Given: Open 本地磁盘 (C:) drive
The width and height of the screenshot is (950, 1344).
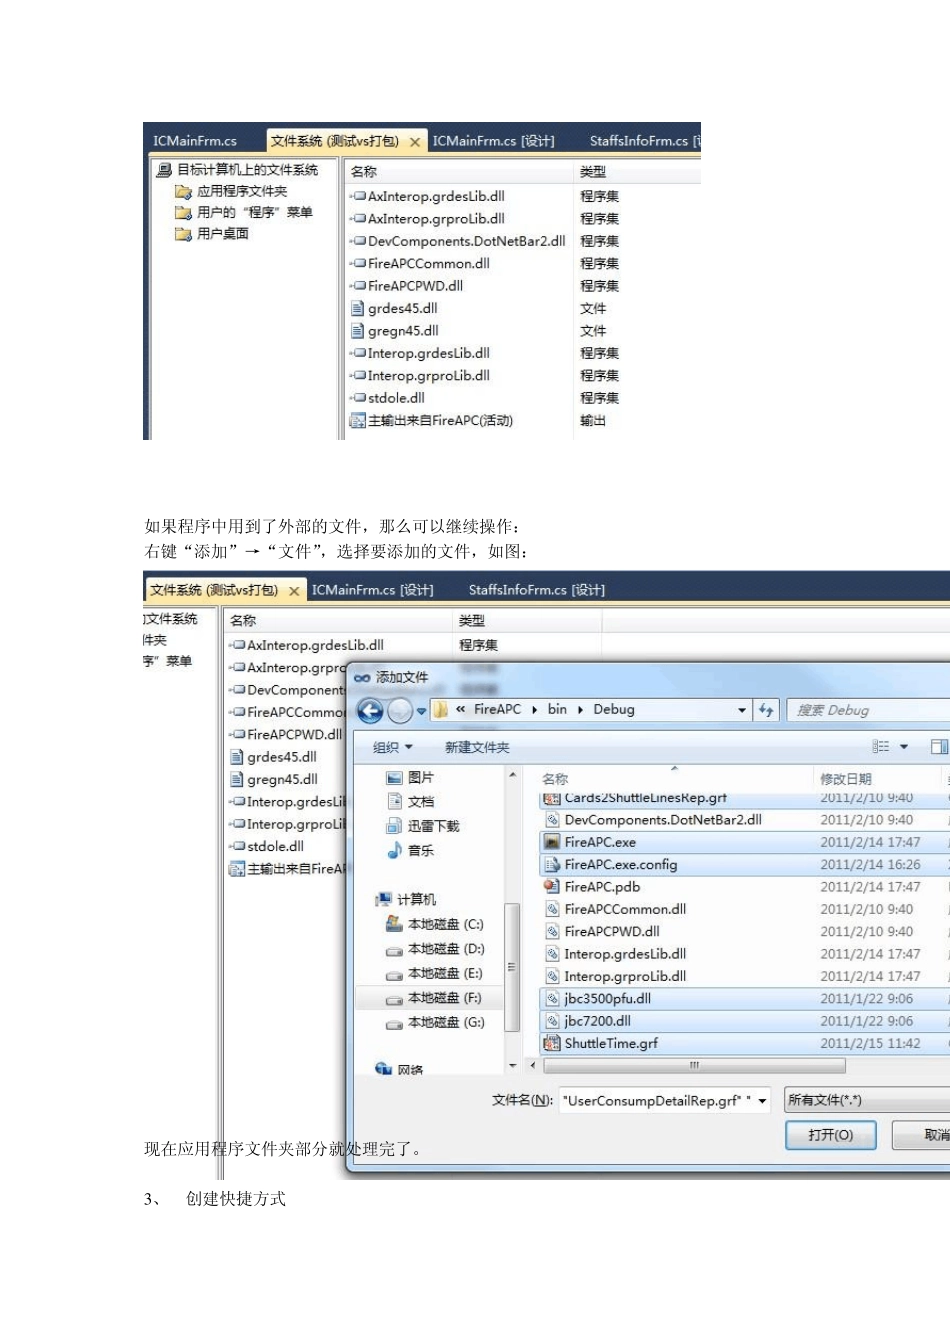Looking at the screenshot, I should tap(435, 924).
